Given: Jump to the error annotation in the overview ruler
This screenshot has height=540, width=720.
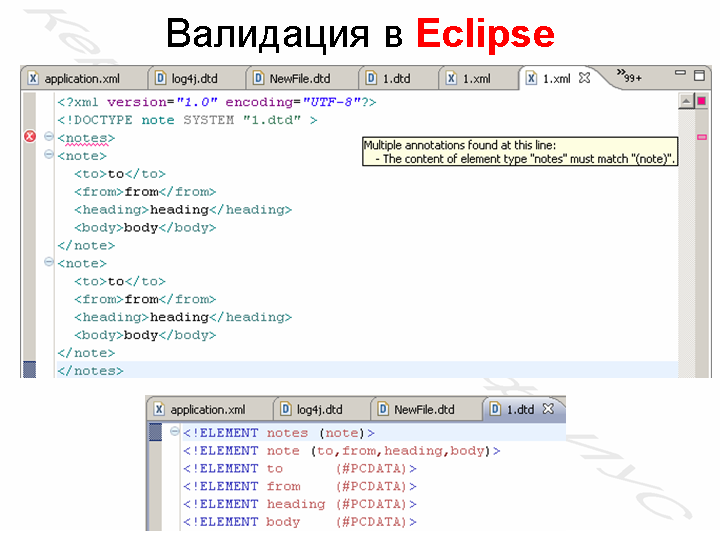Looking at the screenshot, I should pyautogui.click(x=702, y=137).
